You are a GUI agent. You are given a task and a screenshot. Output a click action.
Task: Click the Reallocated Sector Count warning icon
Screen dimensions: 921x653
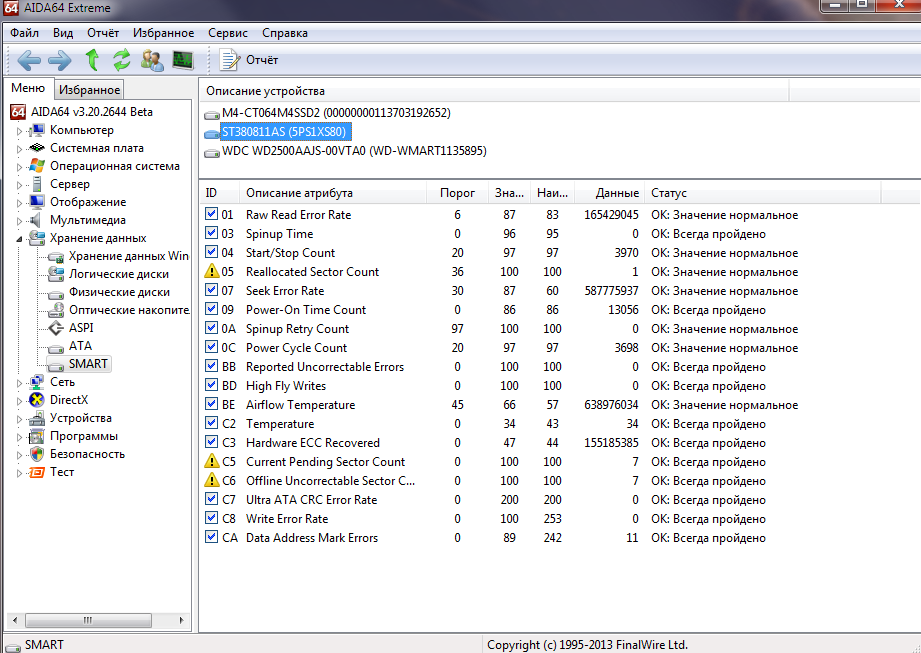(x=211, y=271)
